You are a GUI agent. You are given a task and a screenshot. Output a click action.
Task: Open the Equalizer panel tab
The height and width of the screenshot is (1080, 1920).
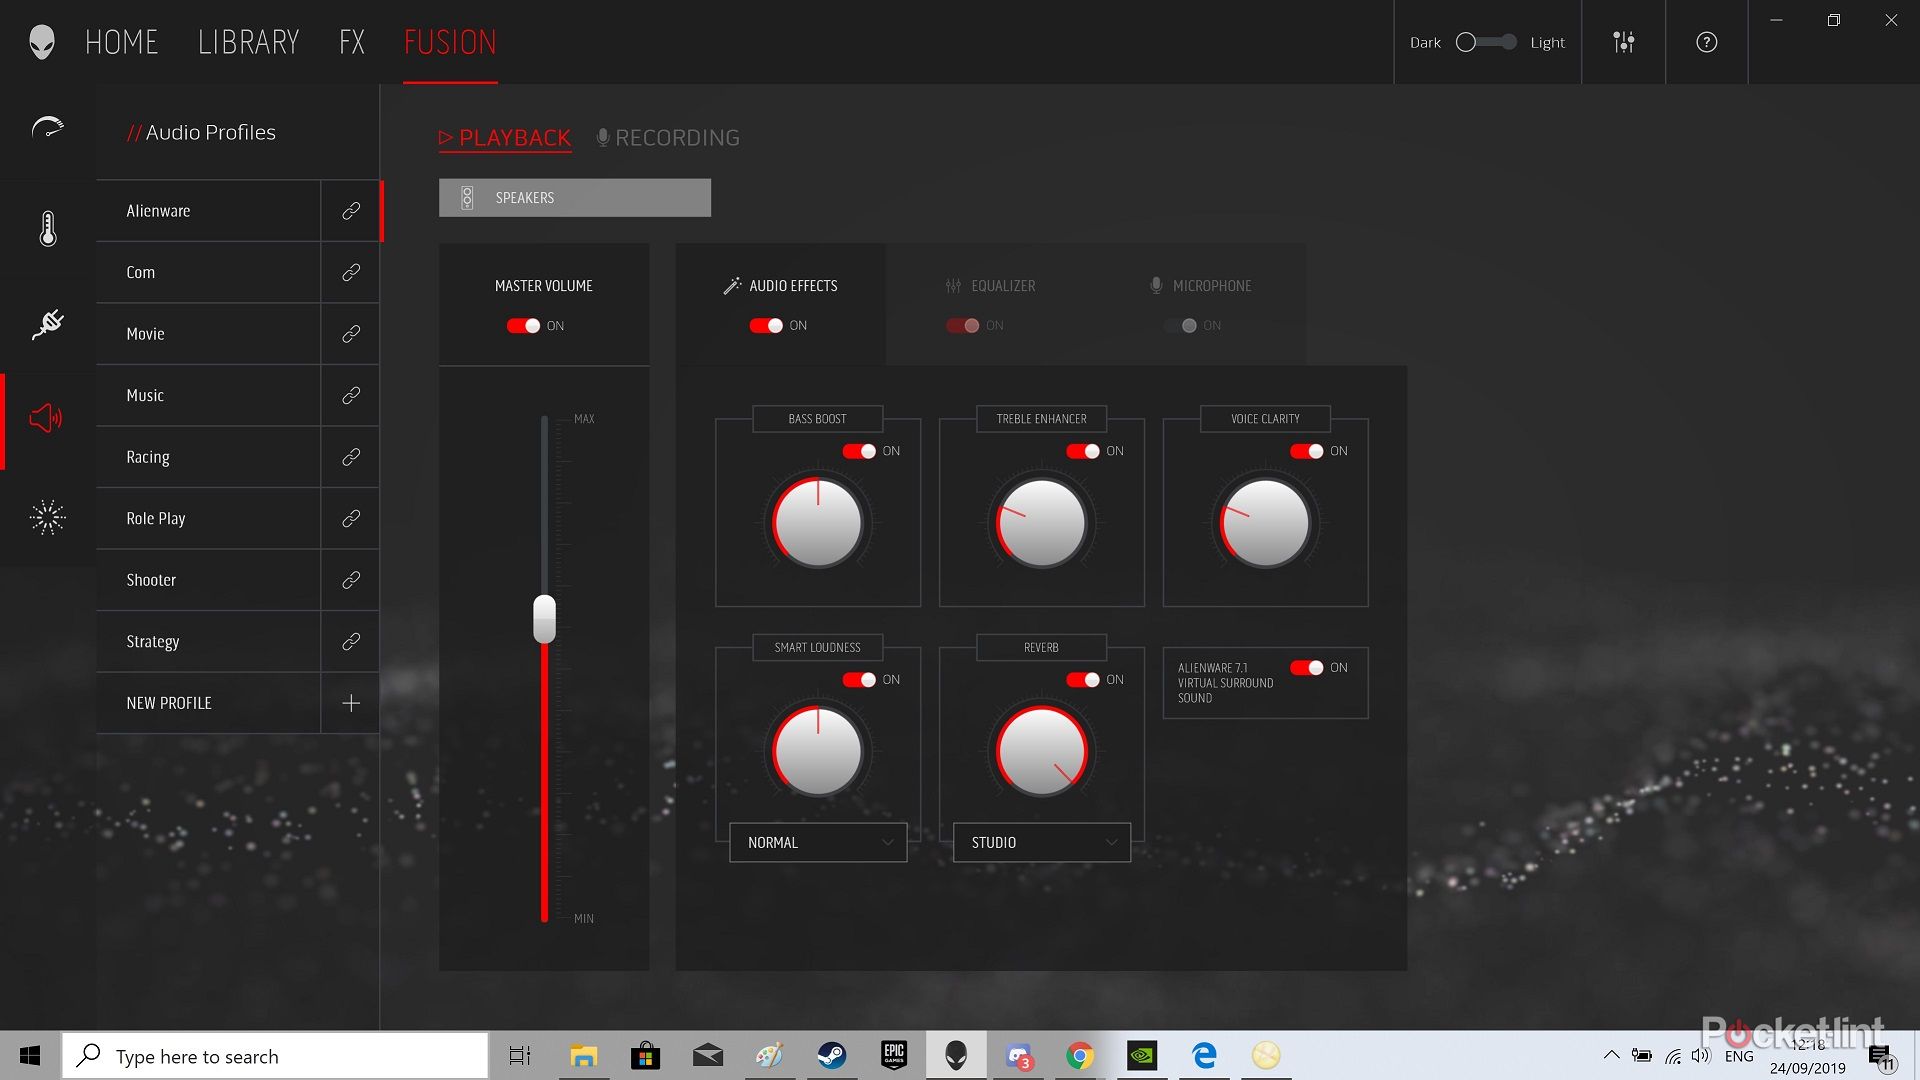(991, 286)
